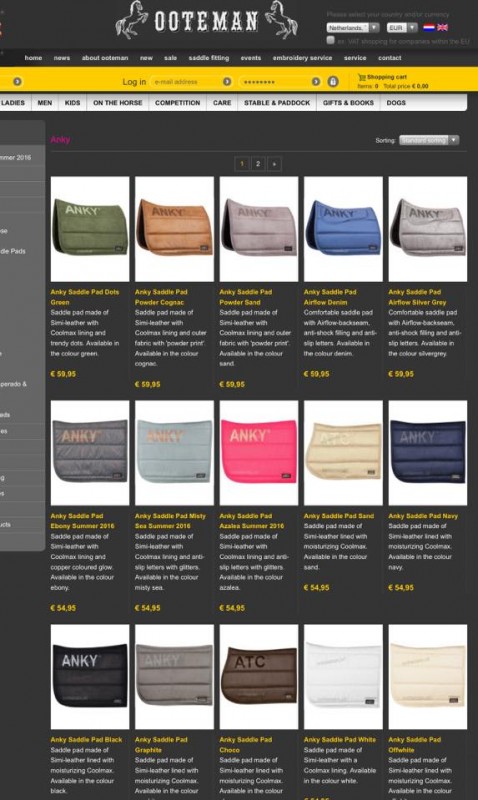Open the blue Airflow Denim pad thumbnail
This screenshot has height=800, width=478.
point(343,229)
